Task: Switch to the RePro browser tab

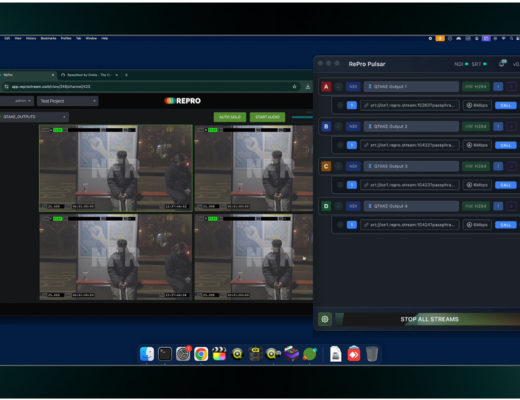Action: coord(28,75)
